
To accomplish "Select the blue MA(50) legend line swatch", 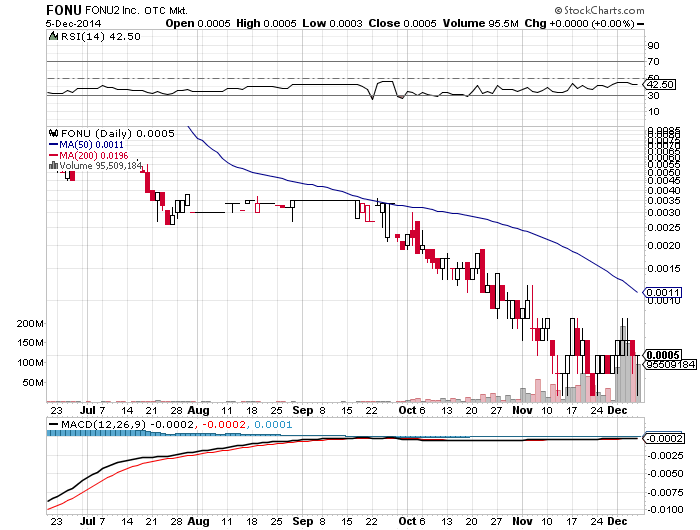I will (53, 145).
